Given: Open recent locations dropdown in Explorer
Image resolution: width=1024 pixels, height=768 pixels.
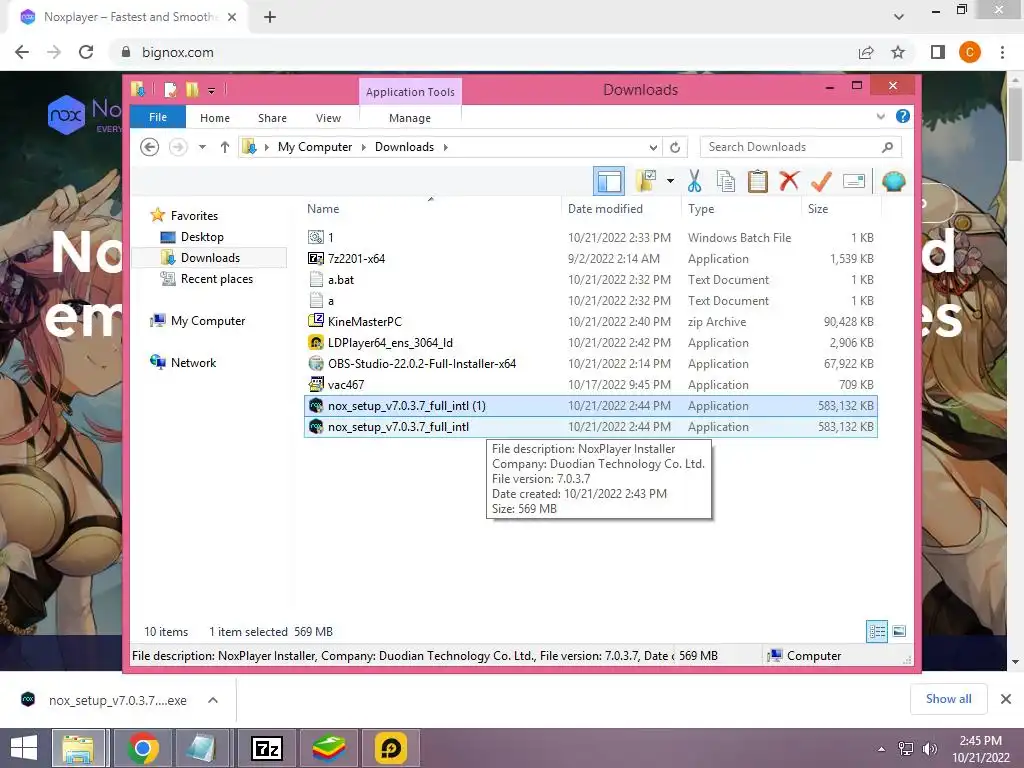Looking at the screenshot, I should coord(202,147).
